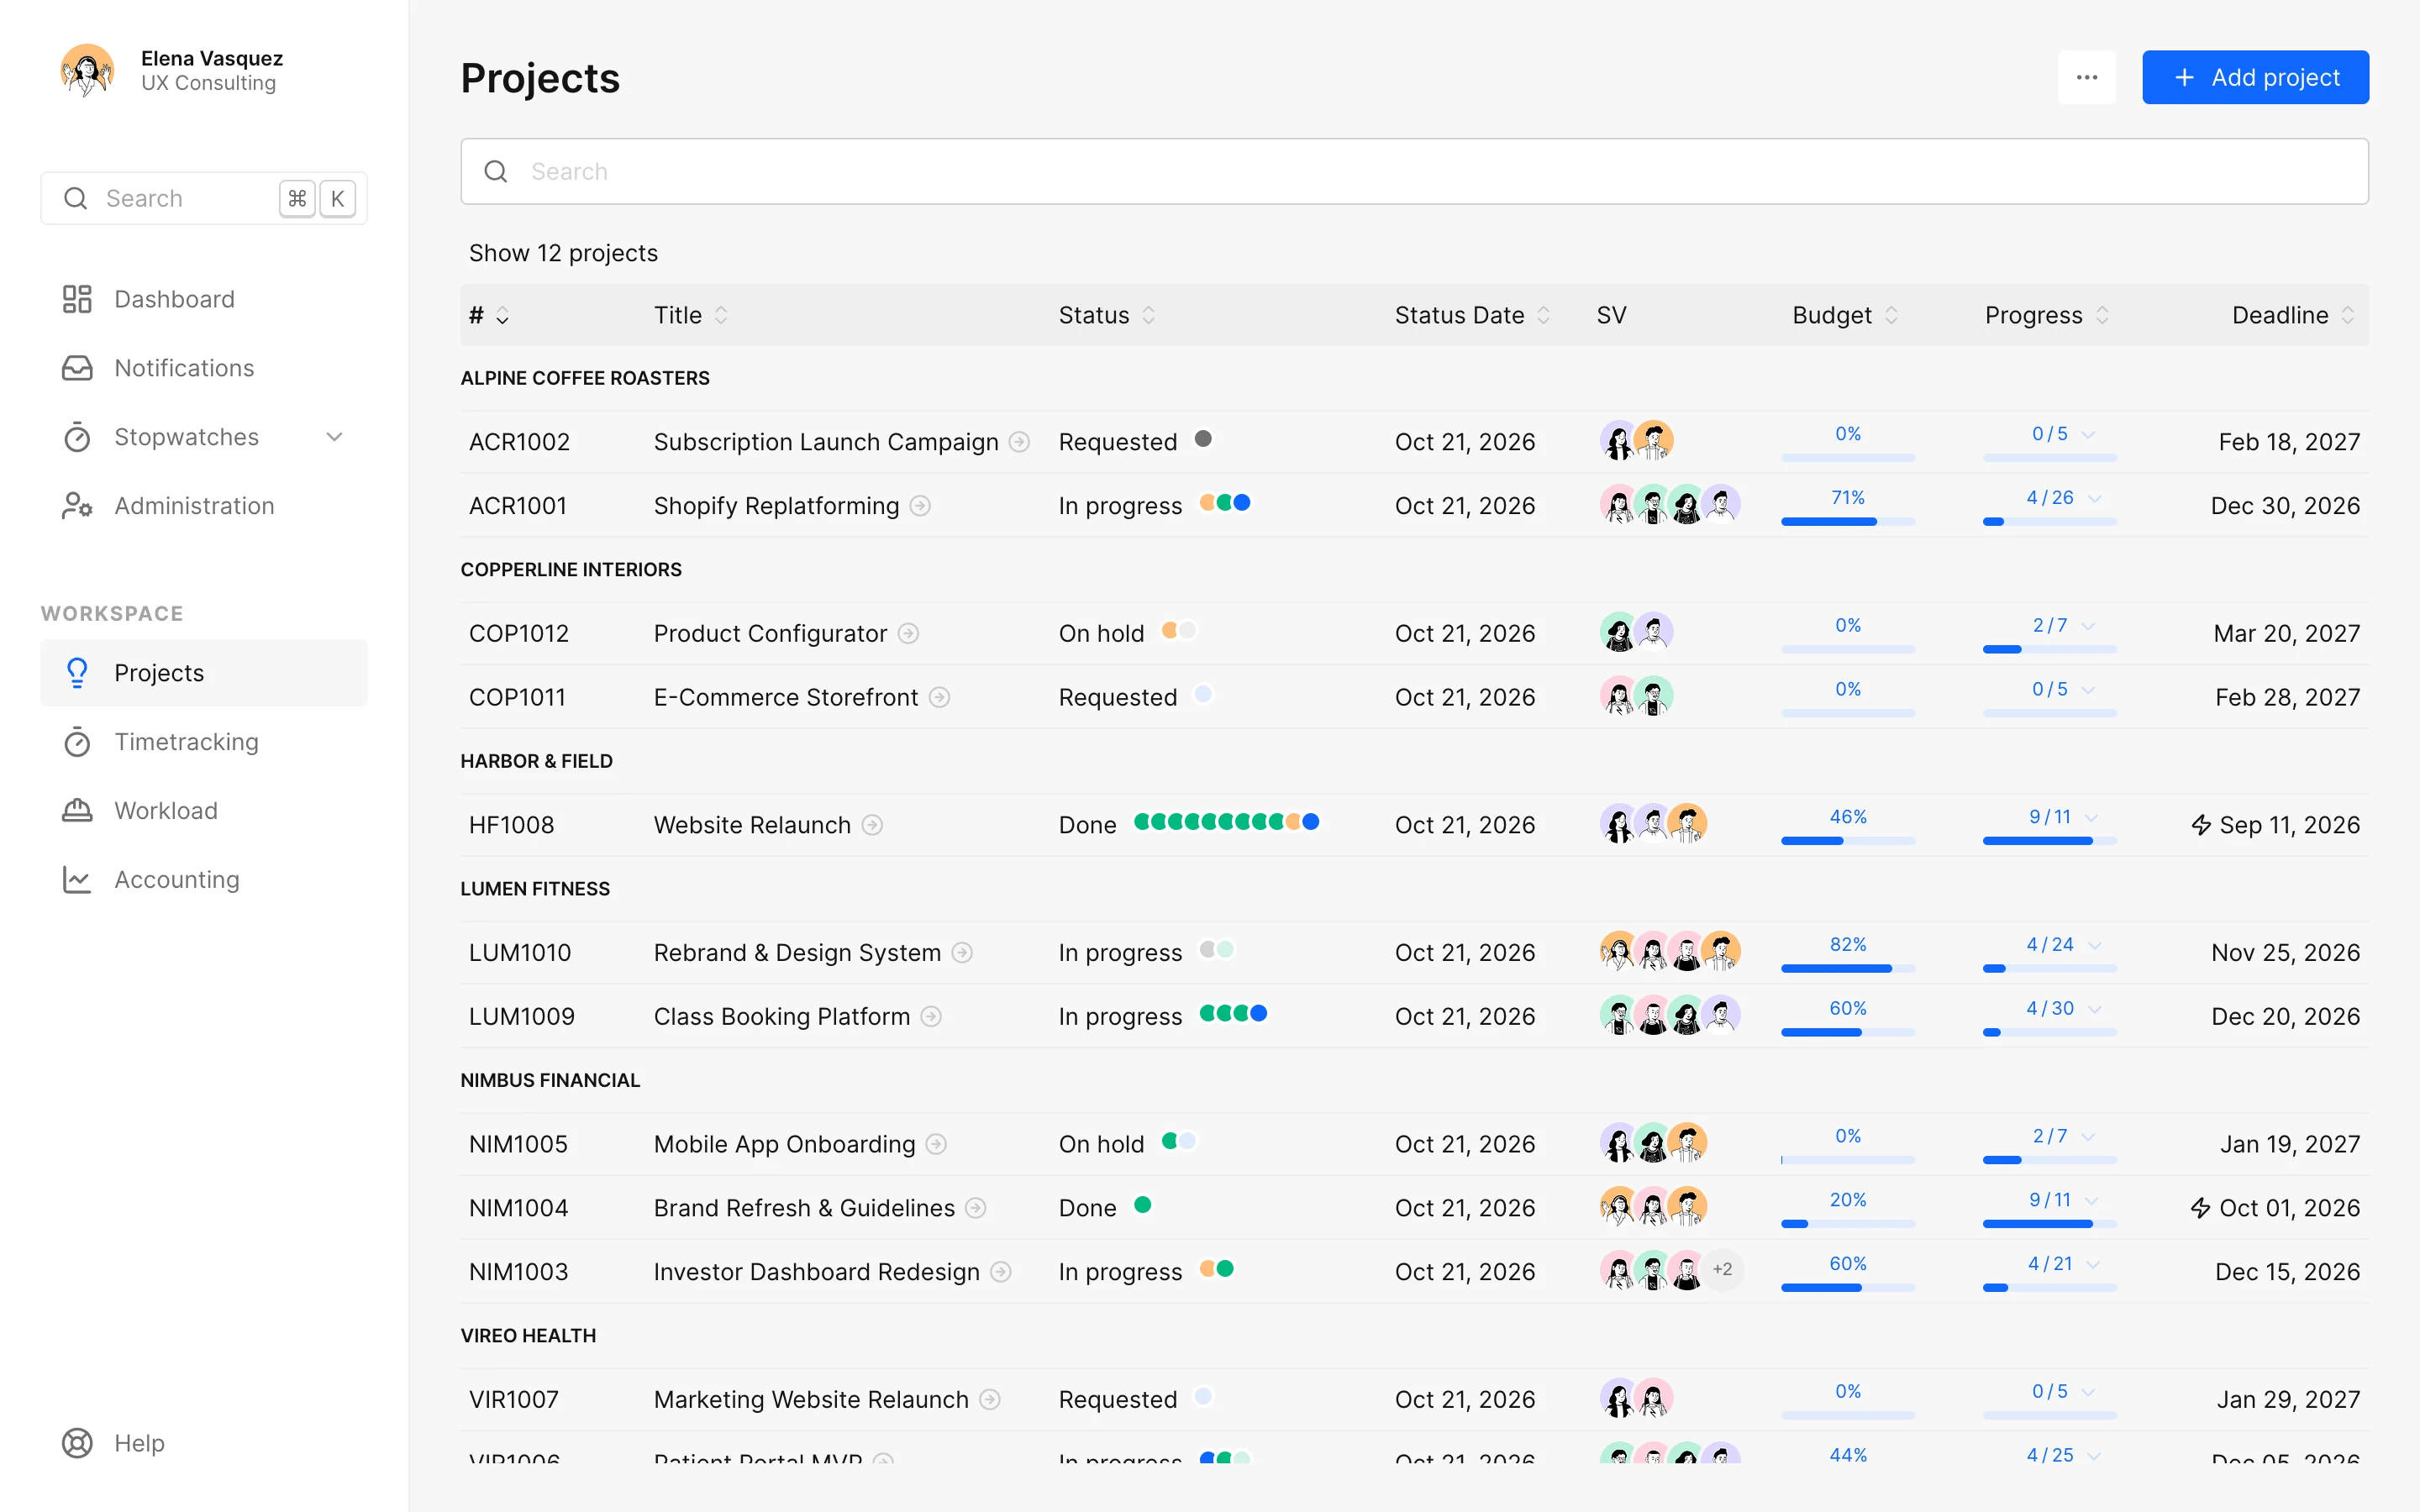The image size is (2420, 1512).
Task: Open arrow icon beside Class Booking Platform
Action: (931, 1016)
